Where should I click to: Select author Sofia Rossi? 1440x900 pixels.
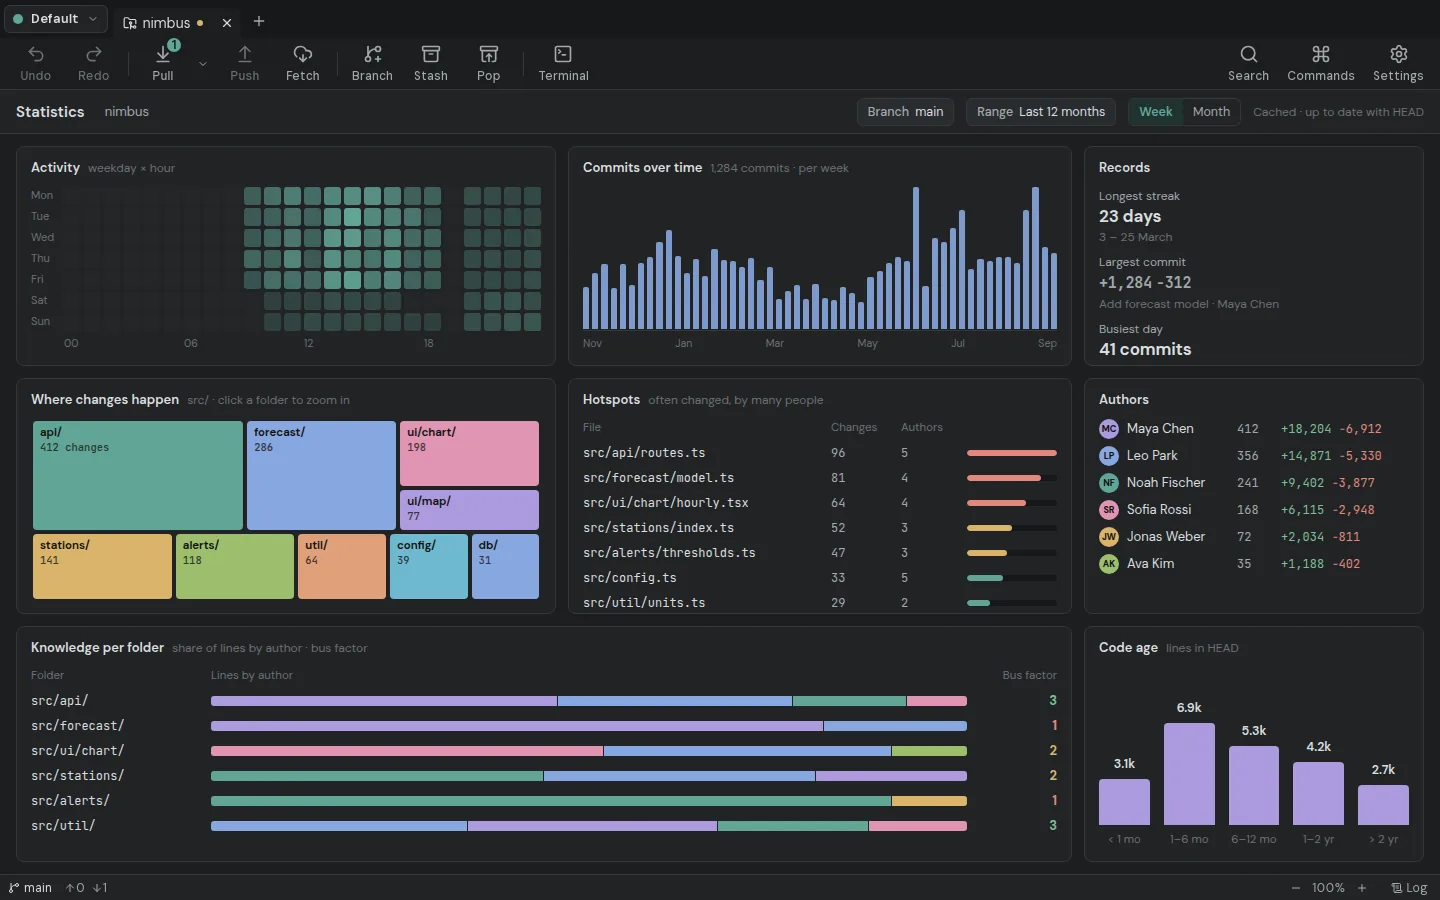[1254, 510]
